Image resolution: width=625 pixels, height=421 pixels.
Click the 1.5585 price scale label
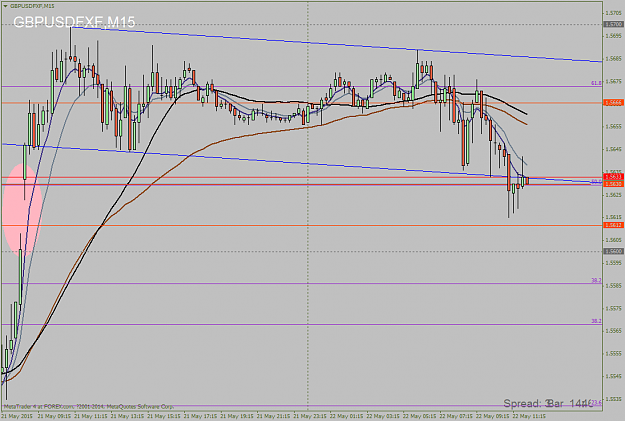coord(614,285)
